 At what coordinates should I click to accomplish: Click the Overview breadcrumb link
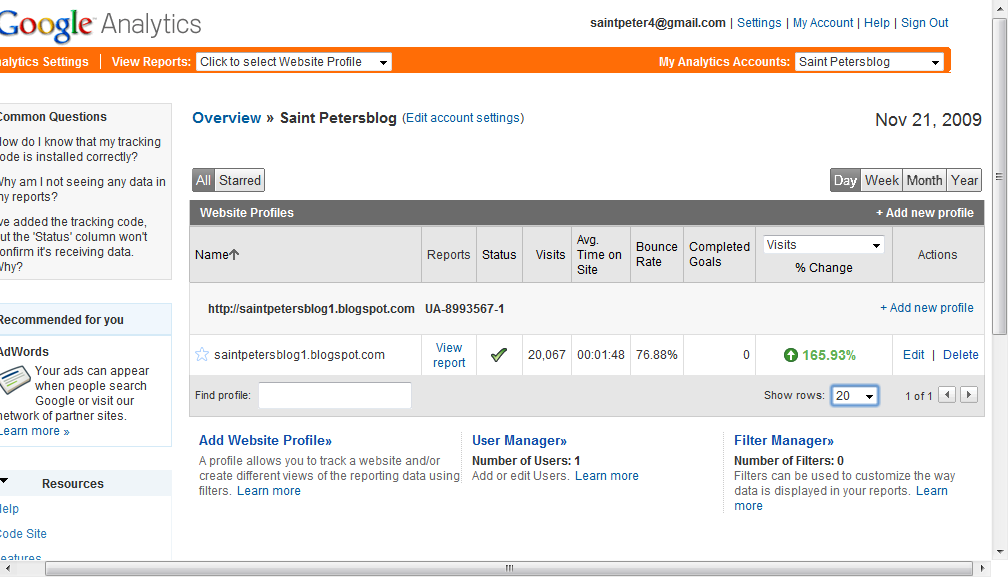tap(226, 118)
